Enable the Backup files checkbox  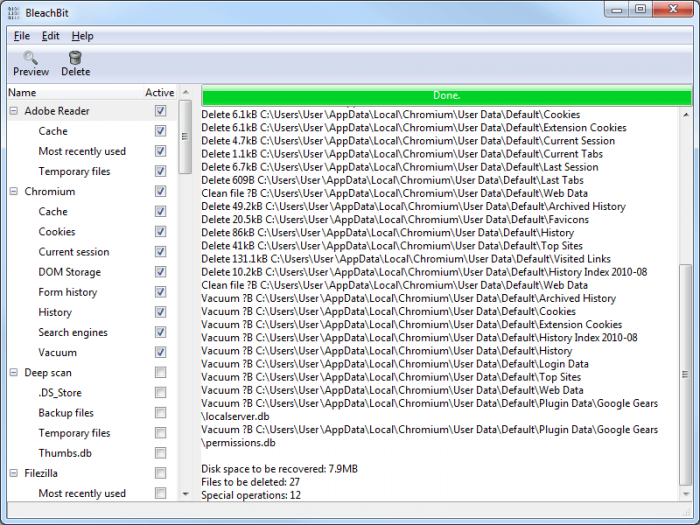pyautogui.click(x=160, y=412)
